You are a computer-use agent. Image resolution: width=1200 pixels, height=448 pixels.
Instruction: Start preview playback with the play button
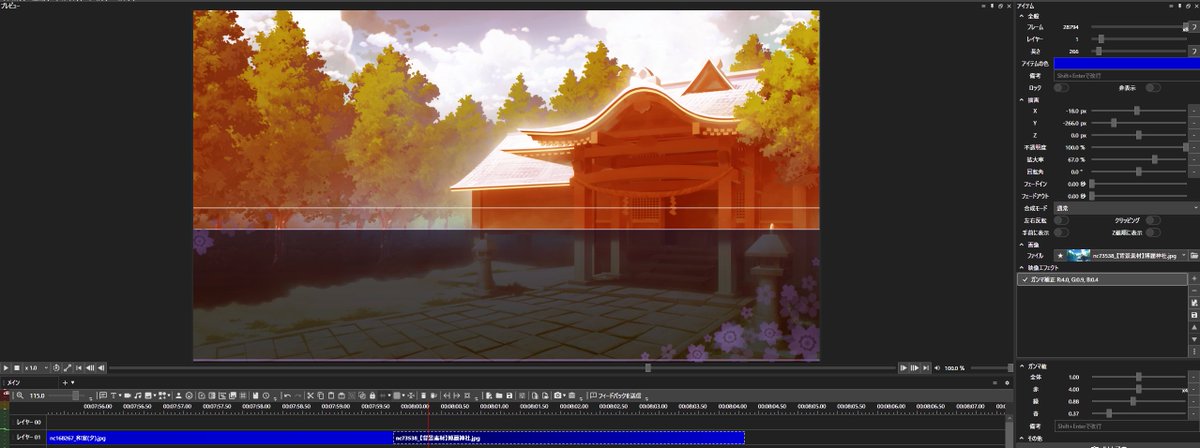(x=6, y=368)
